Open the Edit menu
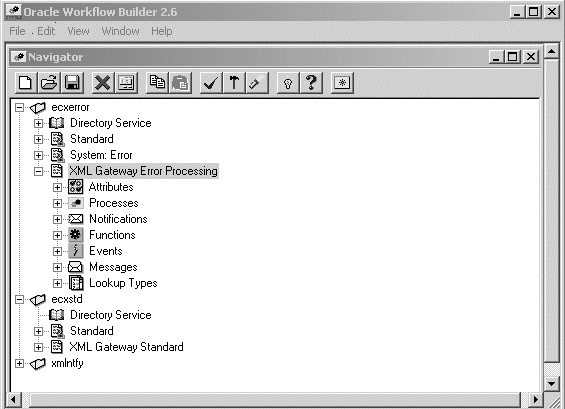This screenshot has height=409, width=565. [x=46, y=31]
